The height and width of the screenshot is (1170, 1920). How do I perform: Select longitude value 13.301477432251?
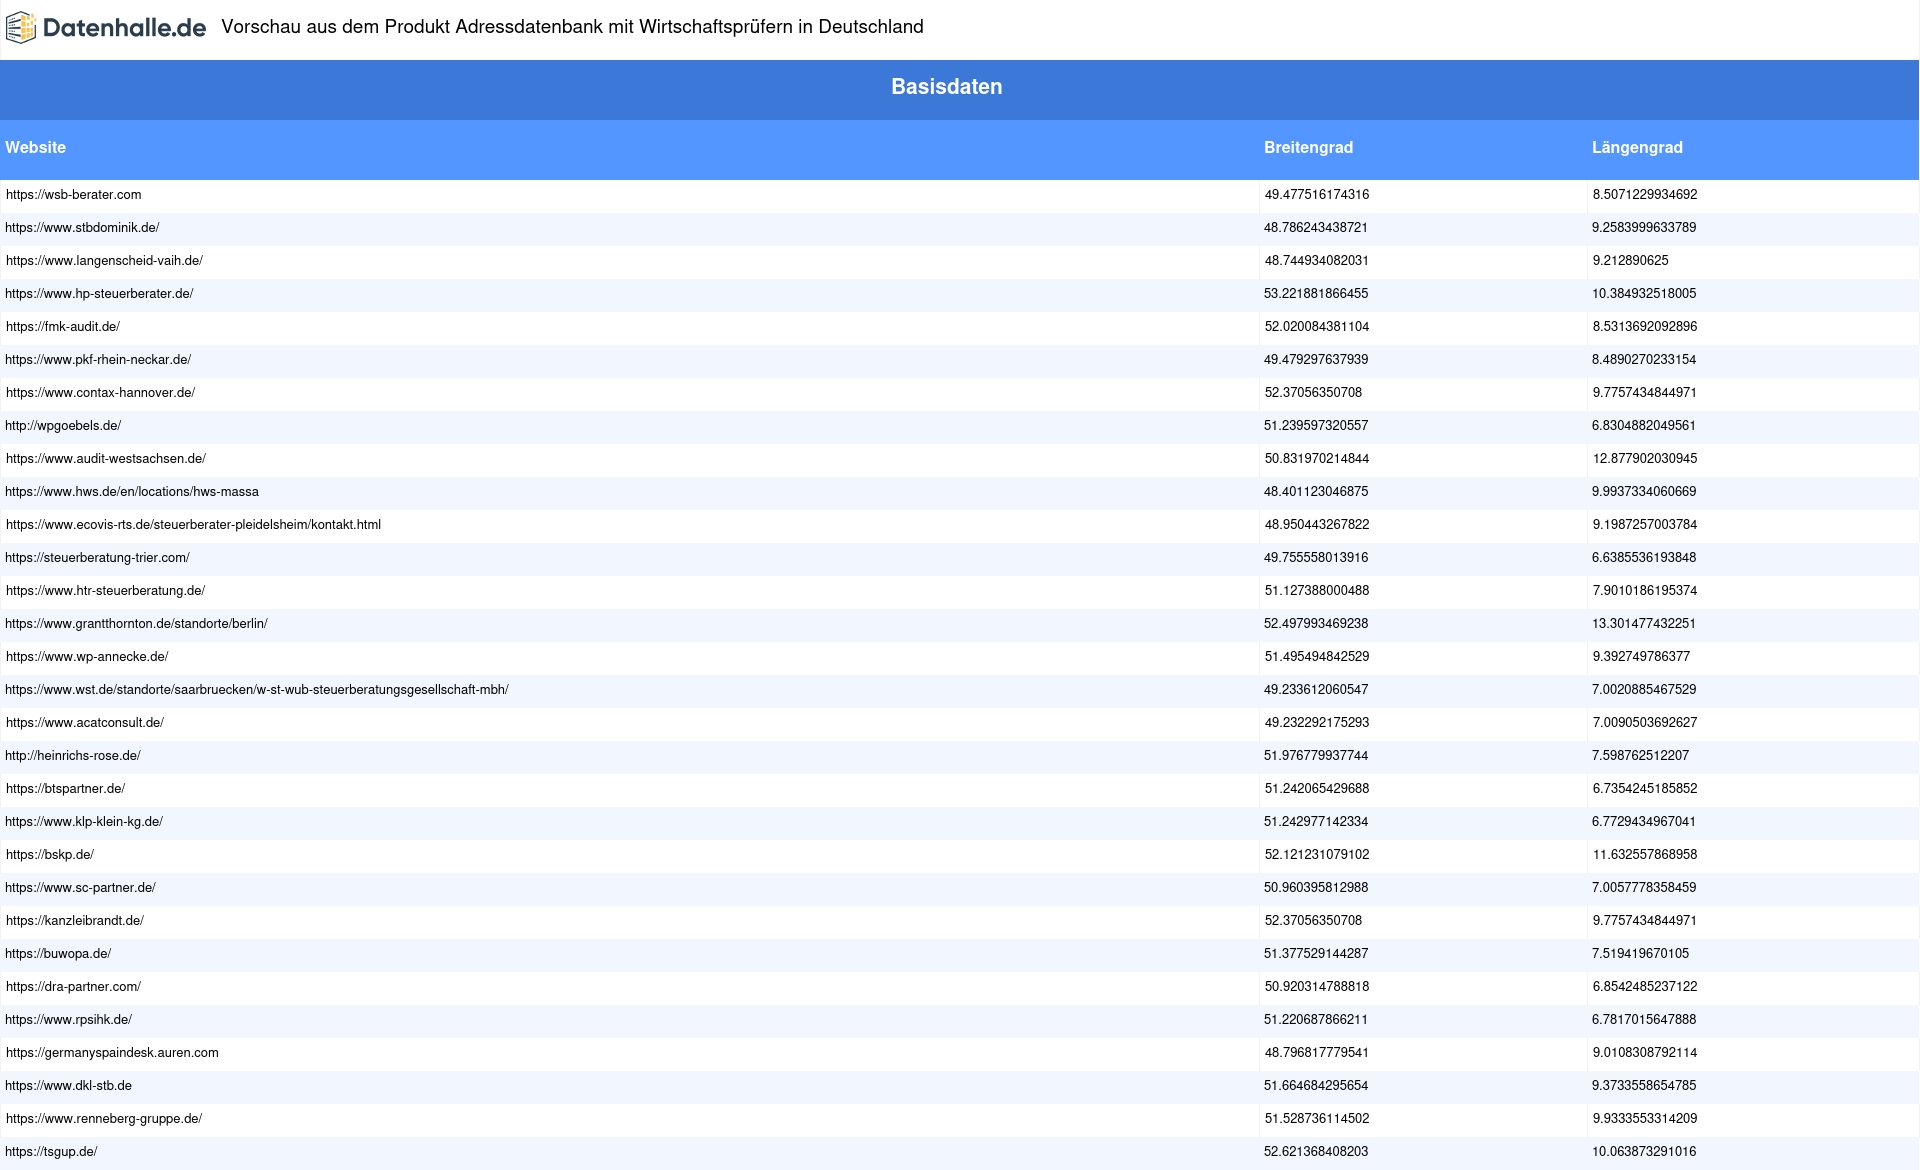(x=1644, y=624)
